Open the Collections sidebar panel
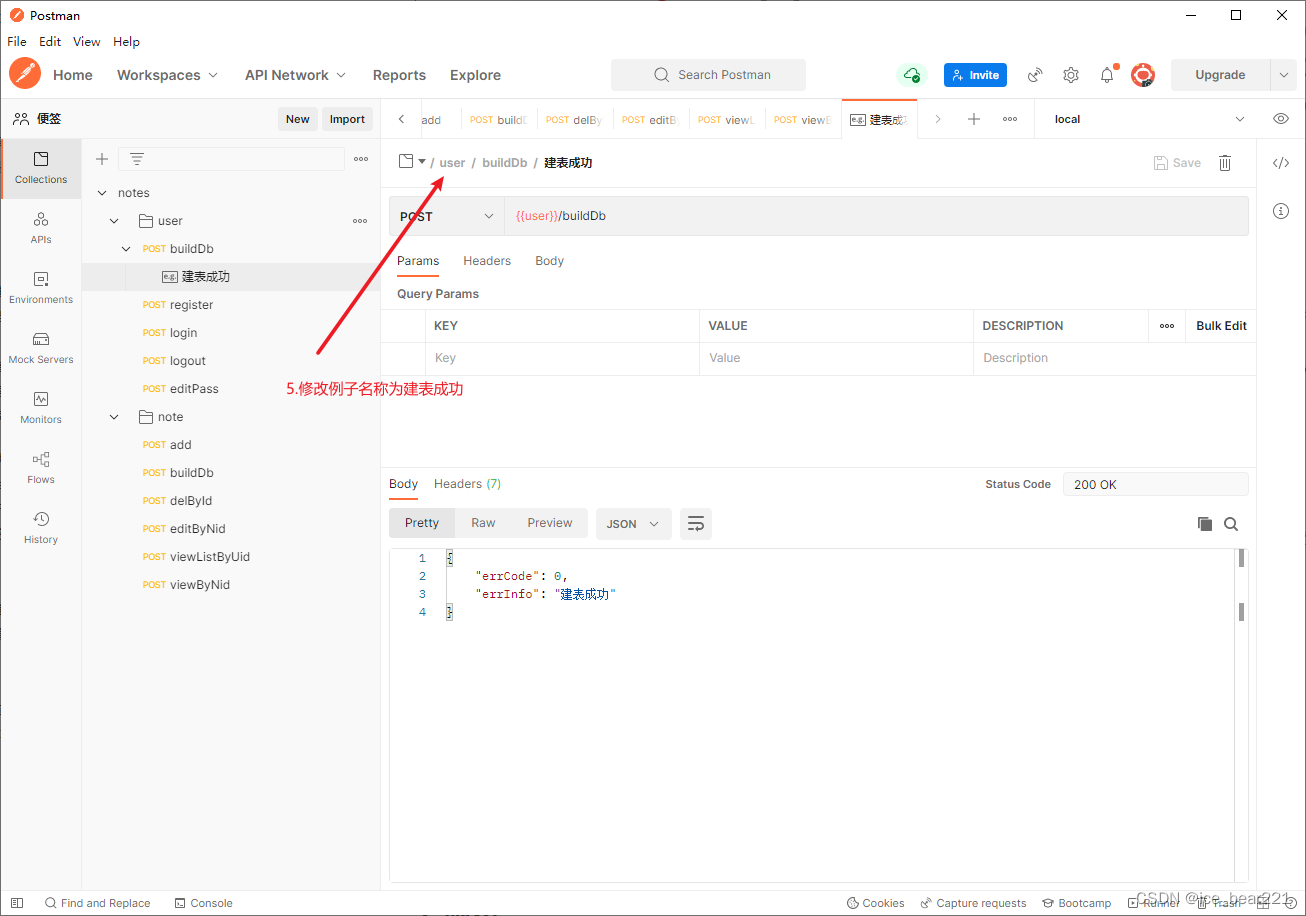Screen dimensions: 1306x916 pyautogui.click(x=41, y=168)
